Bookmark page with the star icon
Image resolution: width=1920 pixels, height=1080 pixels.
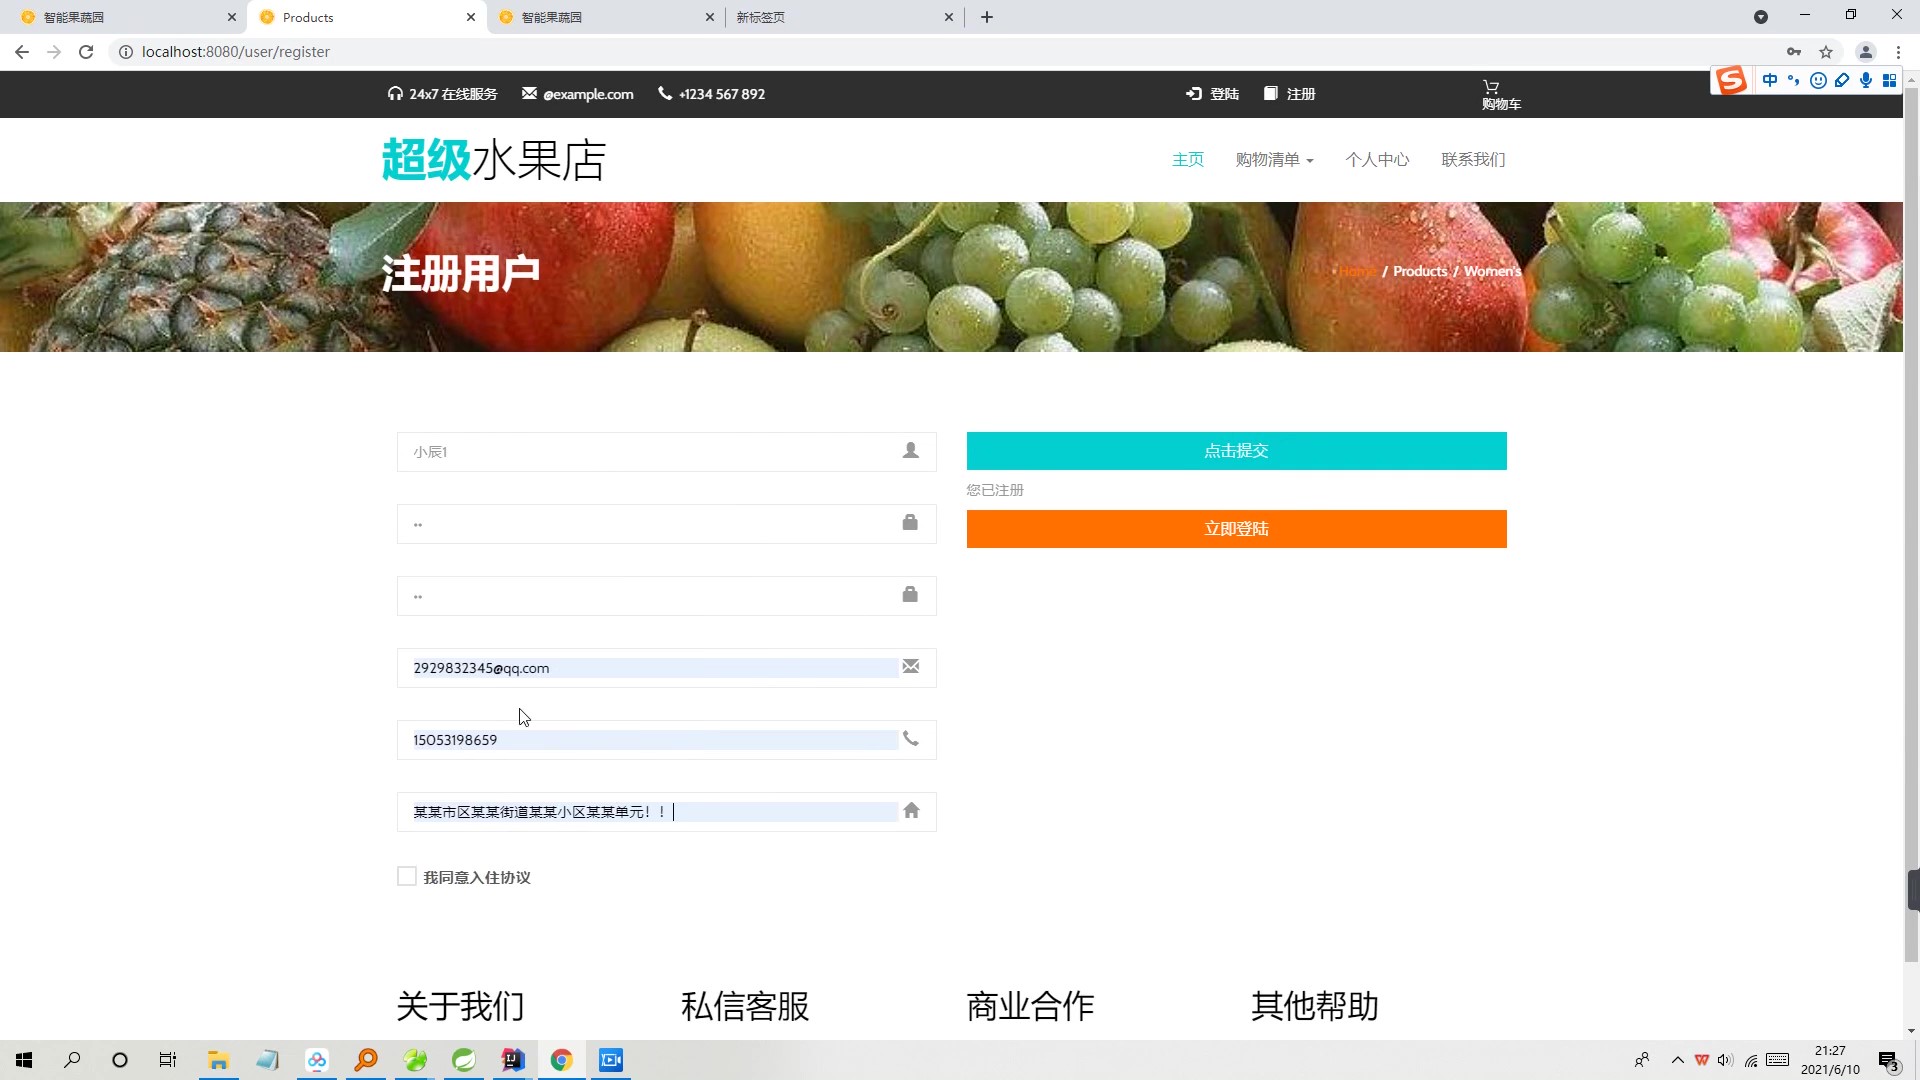pyautogui.click(x=1826, y=52)
